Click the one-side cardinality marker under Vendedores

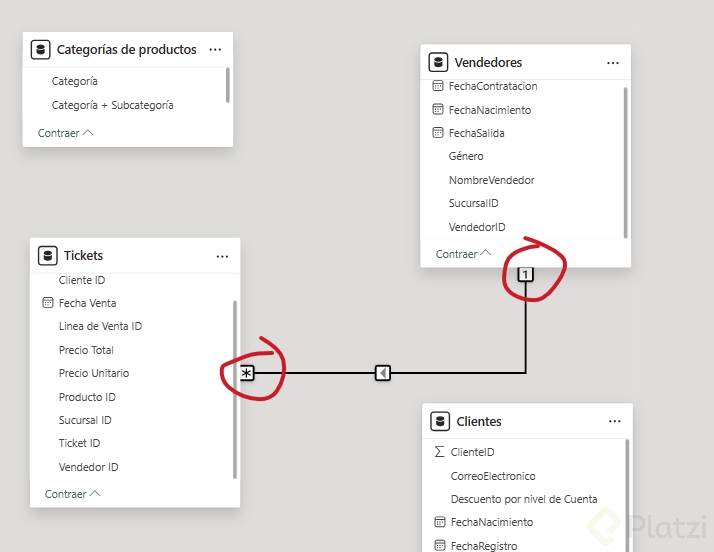pos(525,275)
